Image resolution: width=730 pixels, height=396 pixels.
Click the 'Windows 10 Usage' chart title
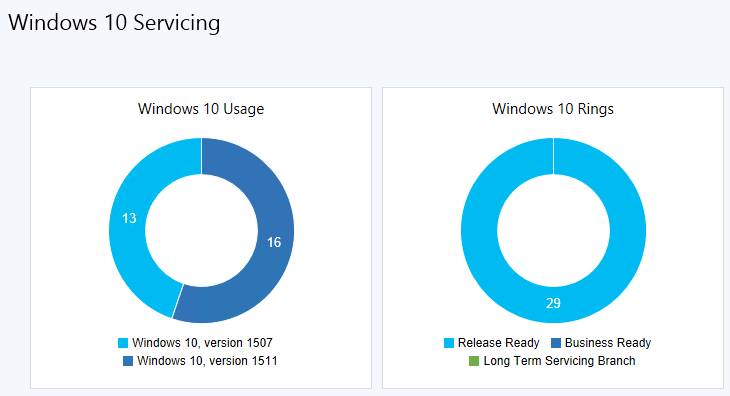coord(201,109)
